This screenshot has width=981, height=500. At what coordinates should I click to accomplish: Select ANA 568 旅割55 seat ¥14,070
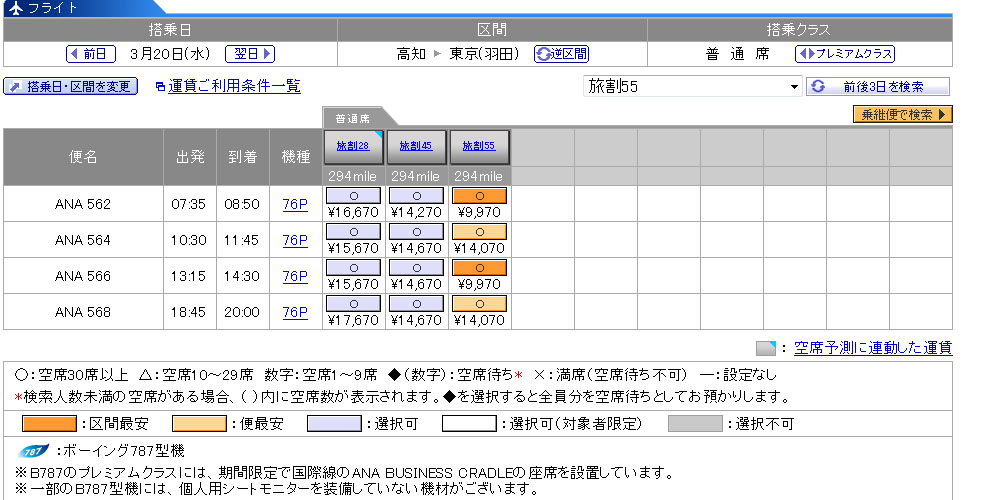pyautogui.click(x=479, y=304)
